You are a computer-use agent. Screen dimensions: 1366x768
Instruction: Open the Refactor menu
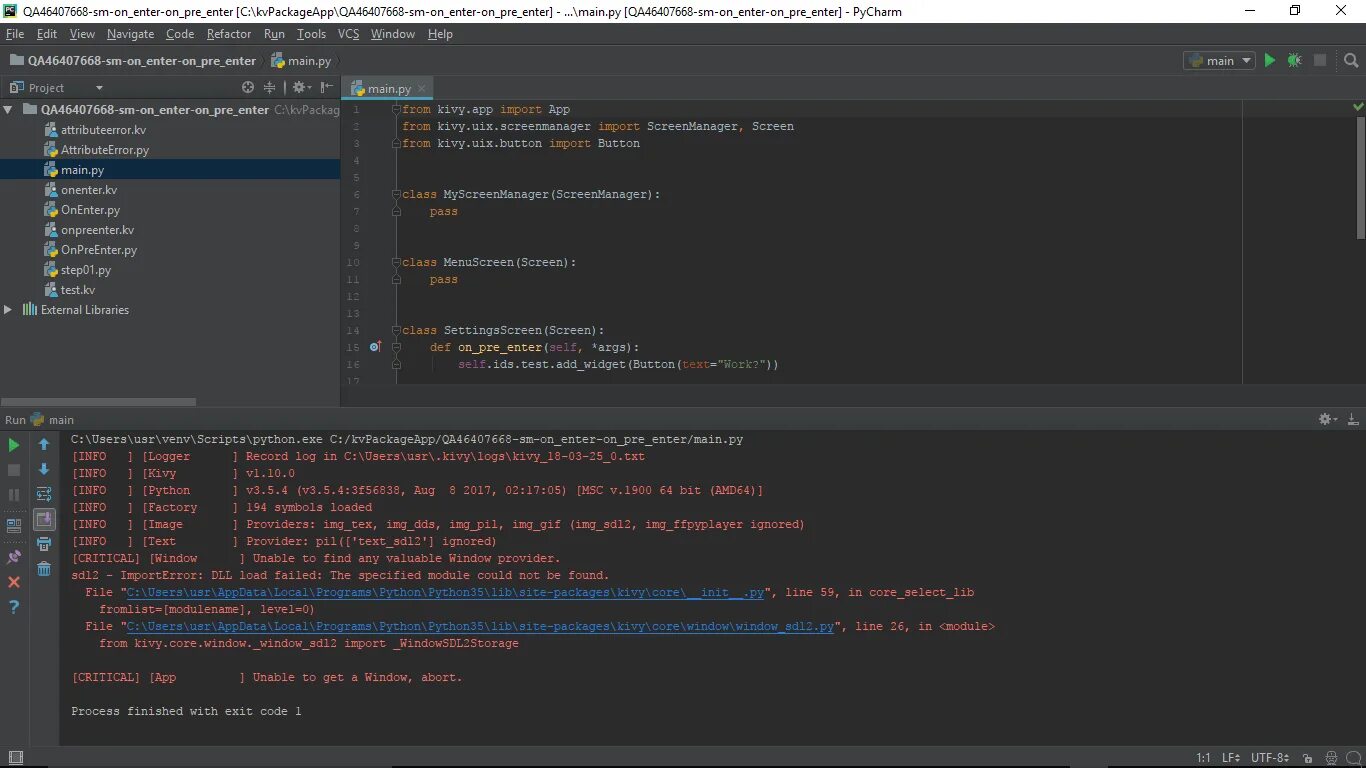pyautogui.click(x=229, y=34)
